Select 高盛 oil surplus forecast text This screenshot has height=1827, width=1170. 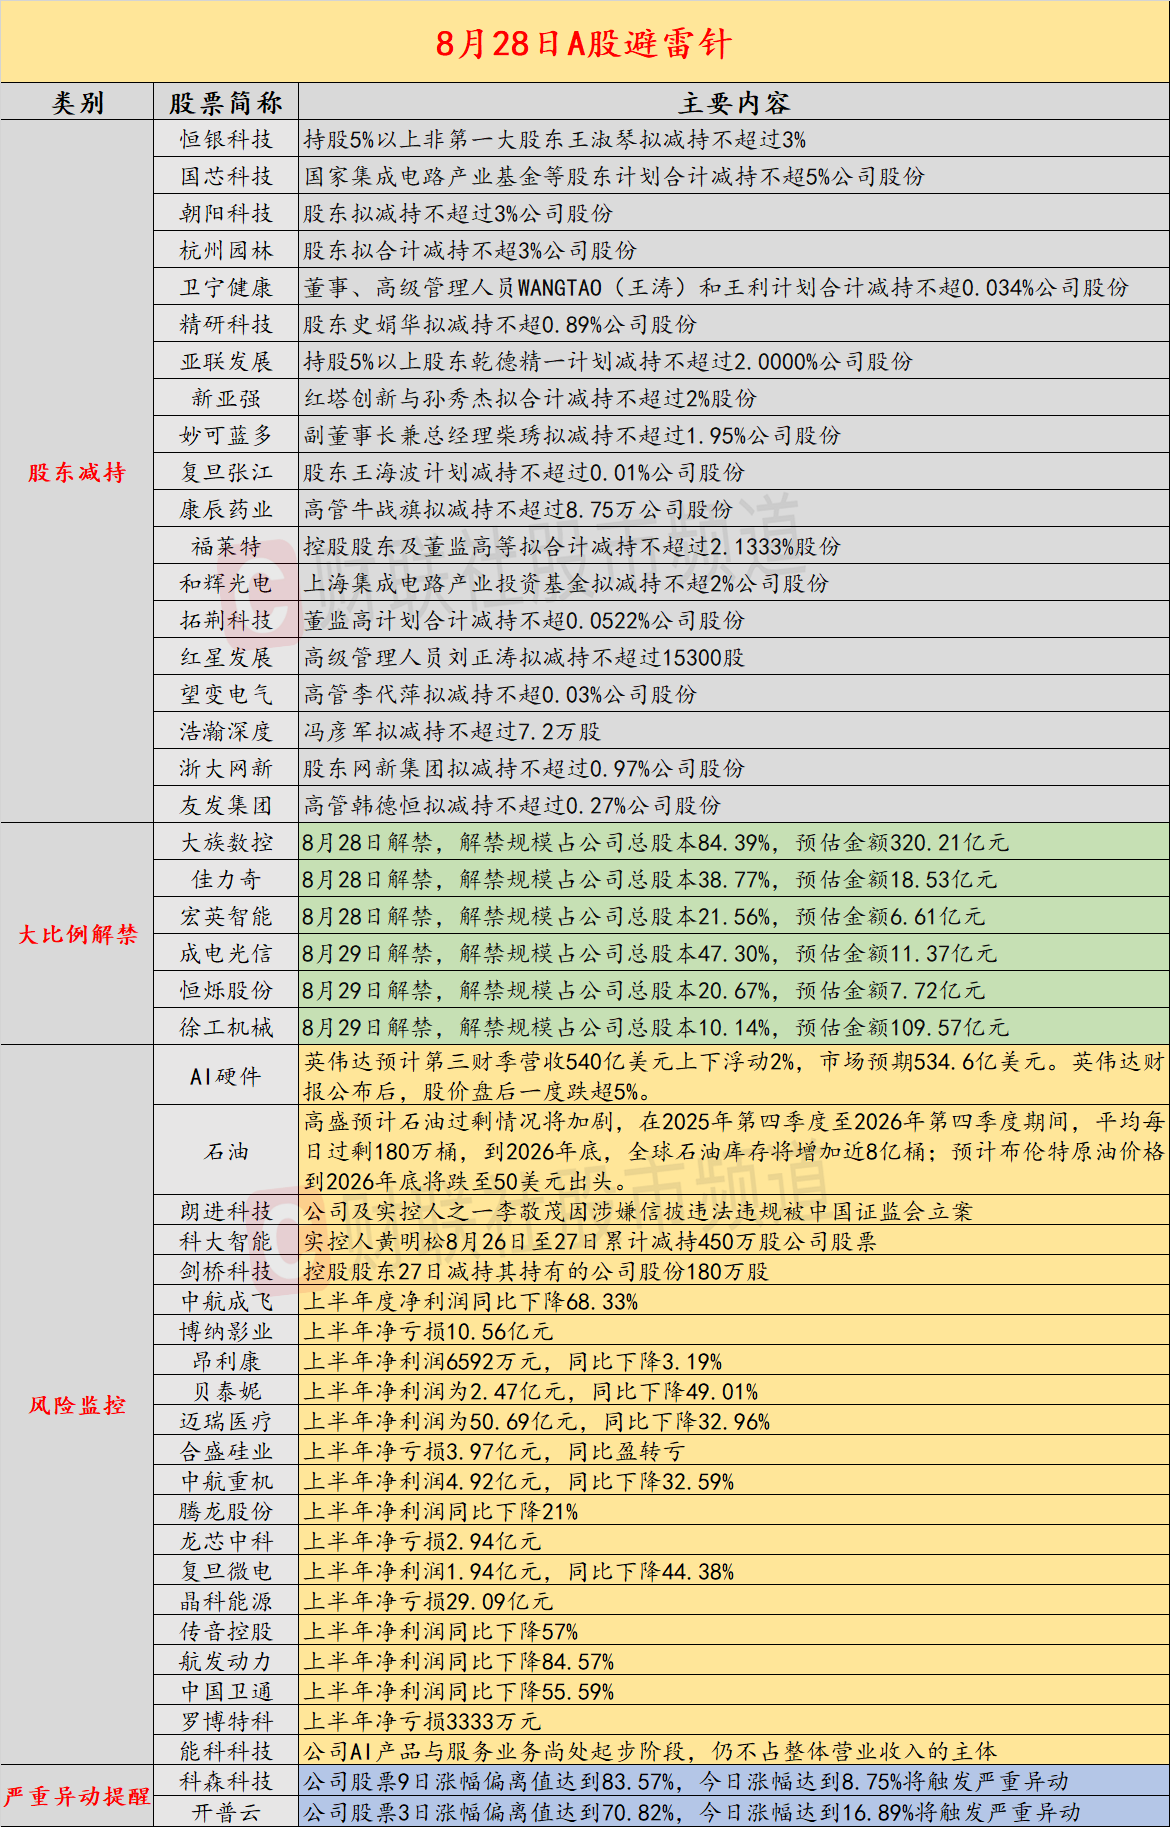click(734, 1151)
